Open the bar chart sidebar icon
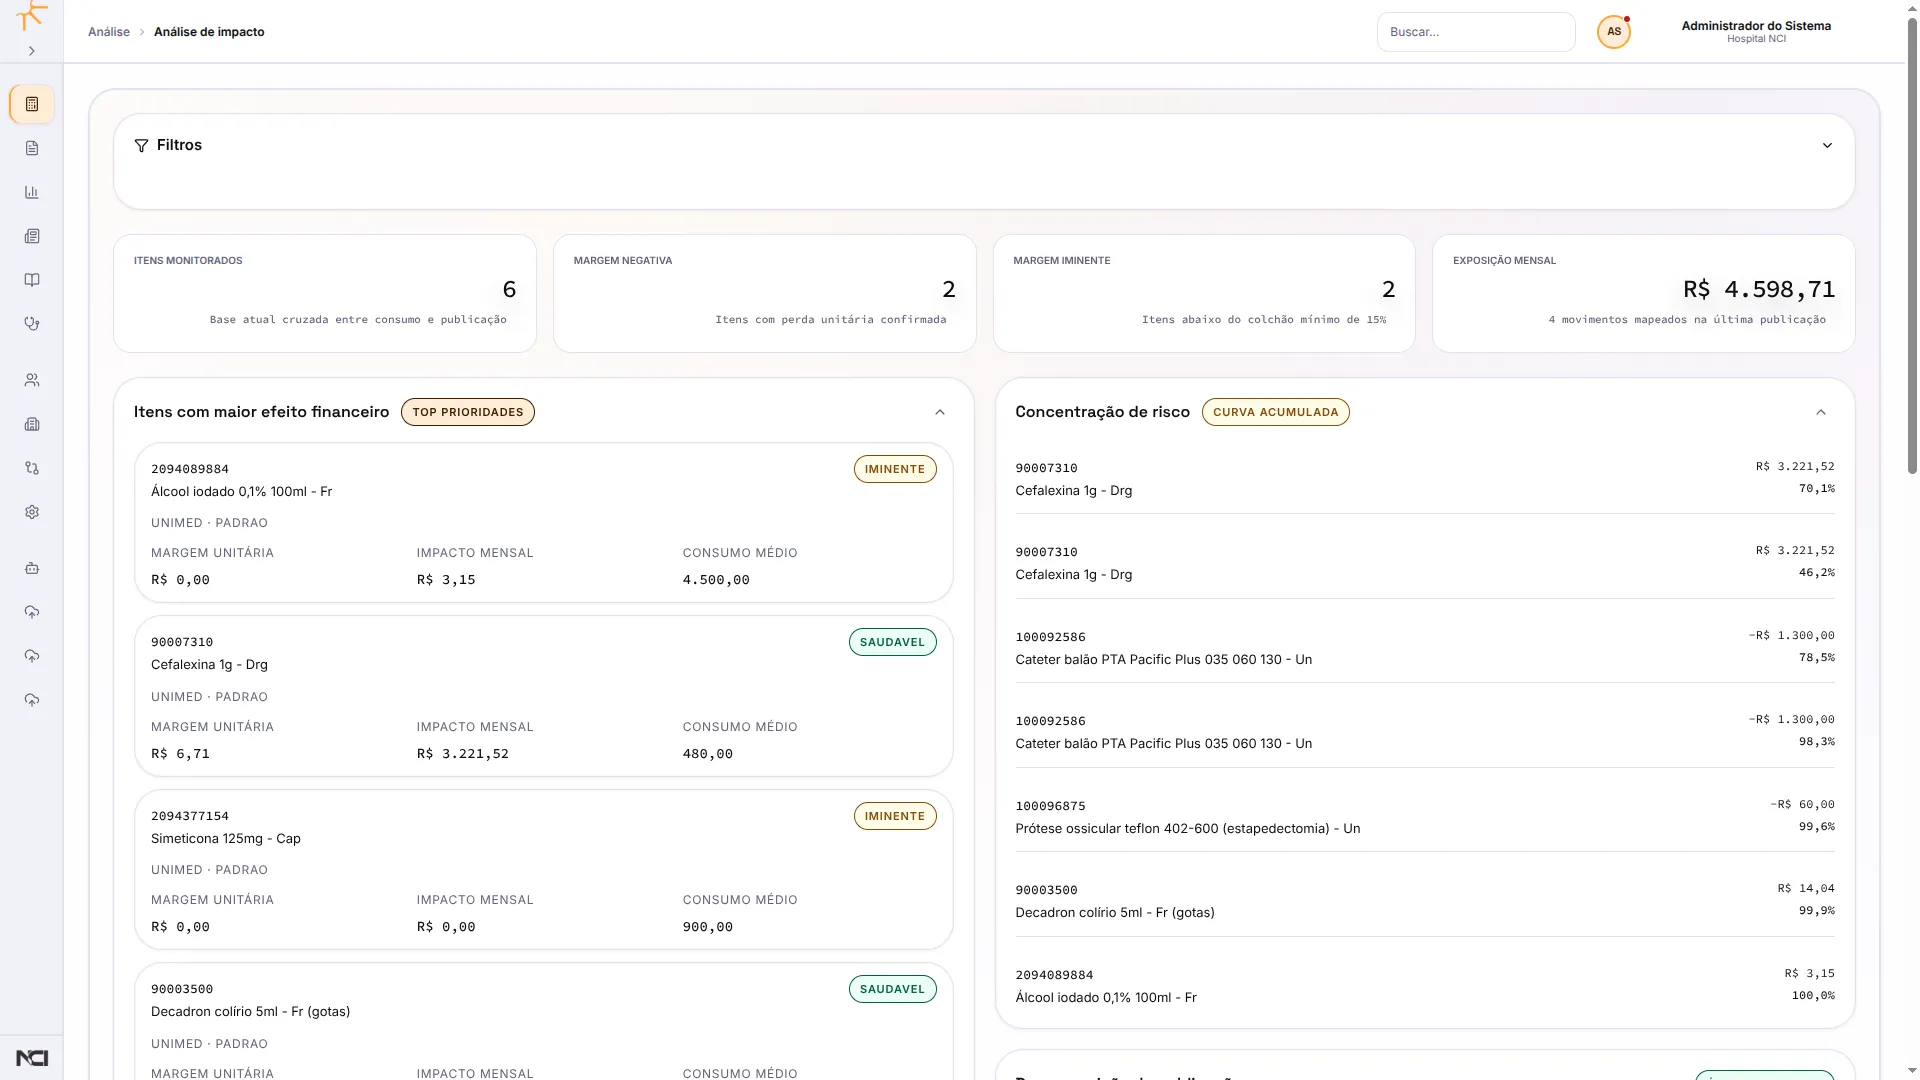Screen dimensions: 1920x1080 [32, 192]
